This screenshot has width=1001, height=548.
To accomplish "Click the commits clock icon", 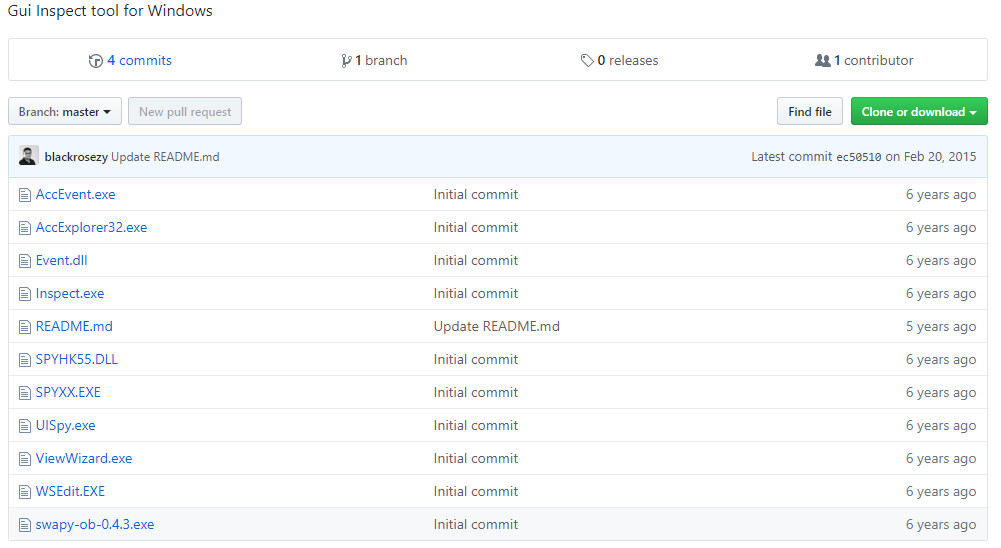I will point(96,61).
